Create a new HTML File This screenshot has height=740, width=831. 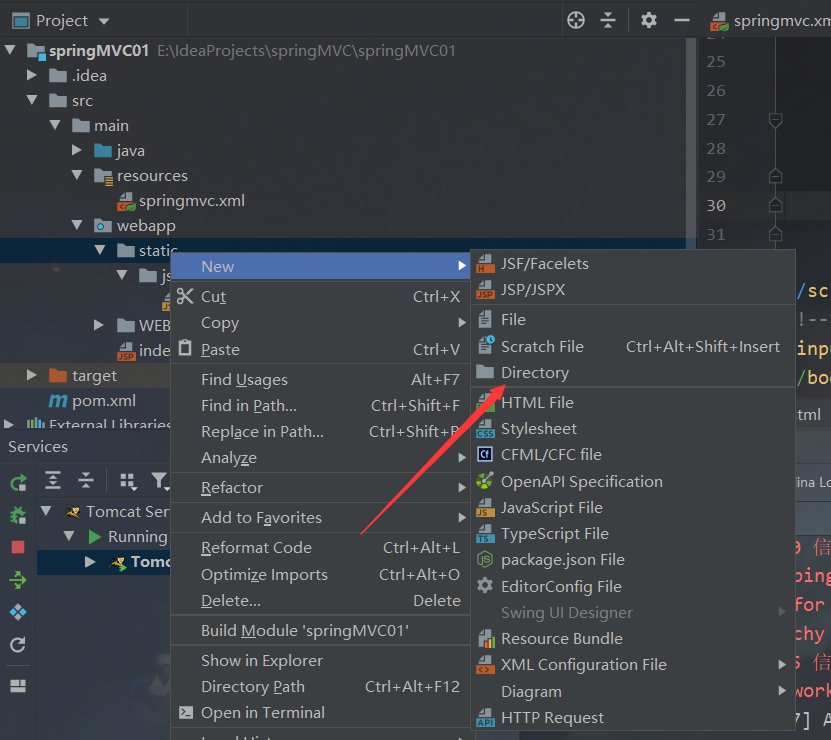(x=633, y=402)
